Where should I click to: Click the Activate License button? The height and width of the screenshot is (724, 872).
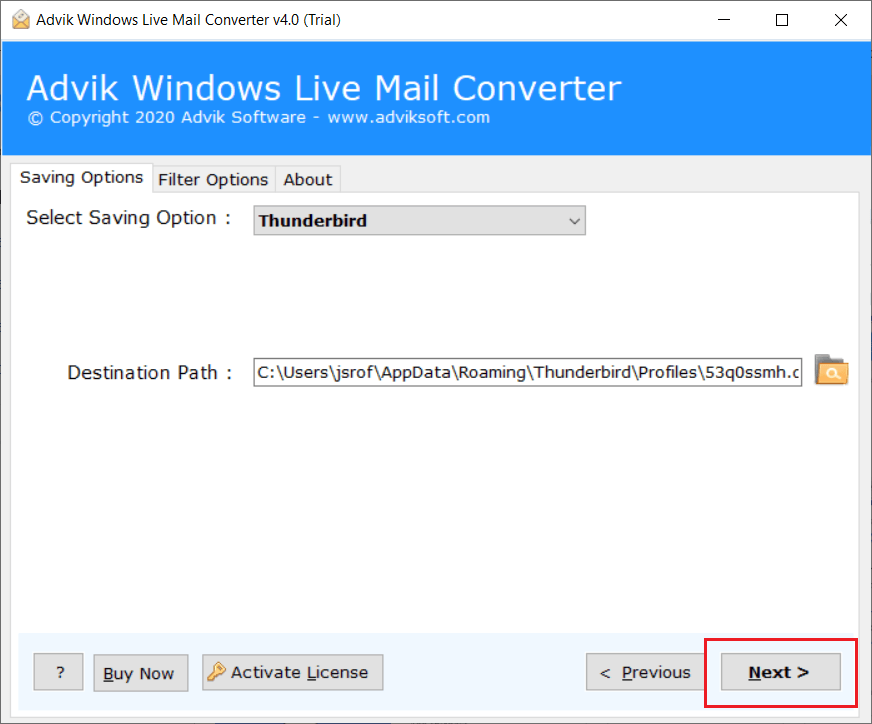point(293,672)
